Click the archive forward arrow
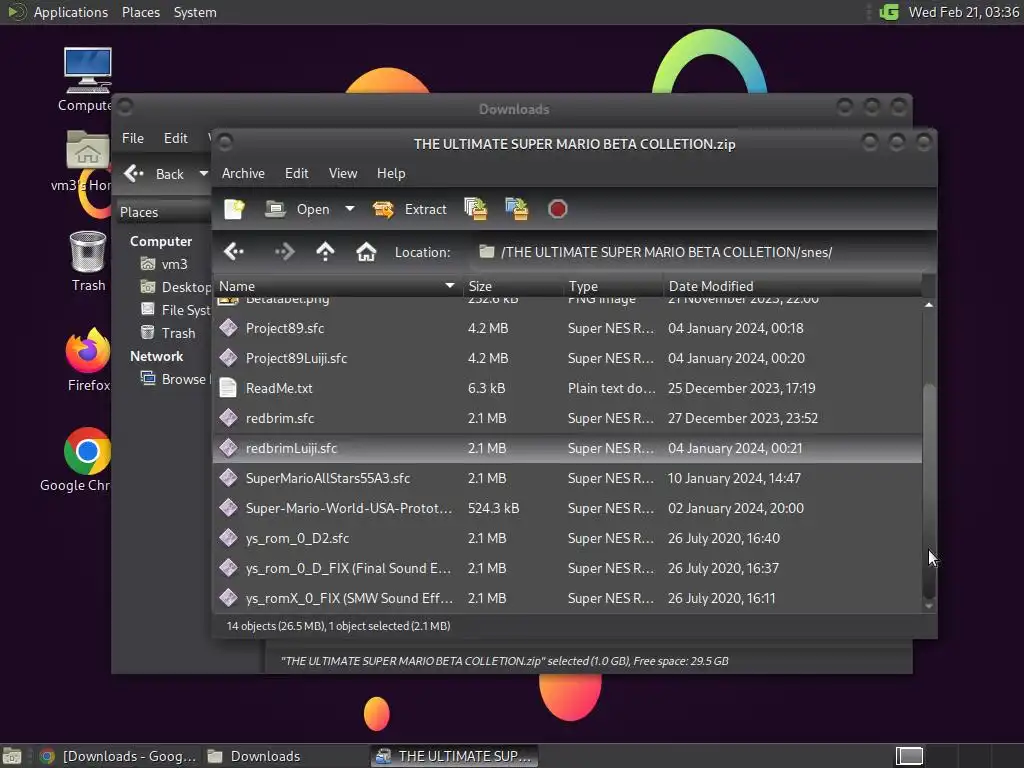Screen dimensions: 1024x768 (284, 251)
